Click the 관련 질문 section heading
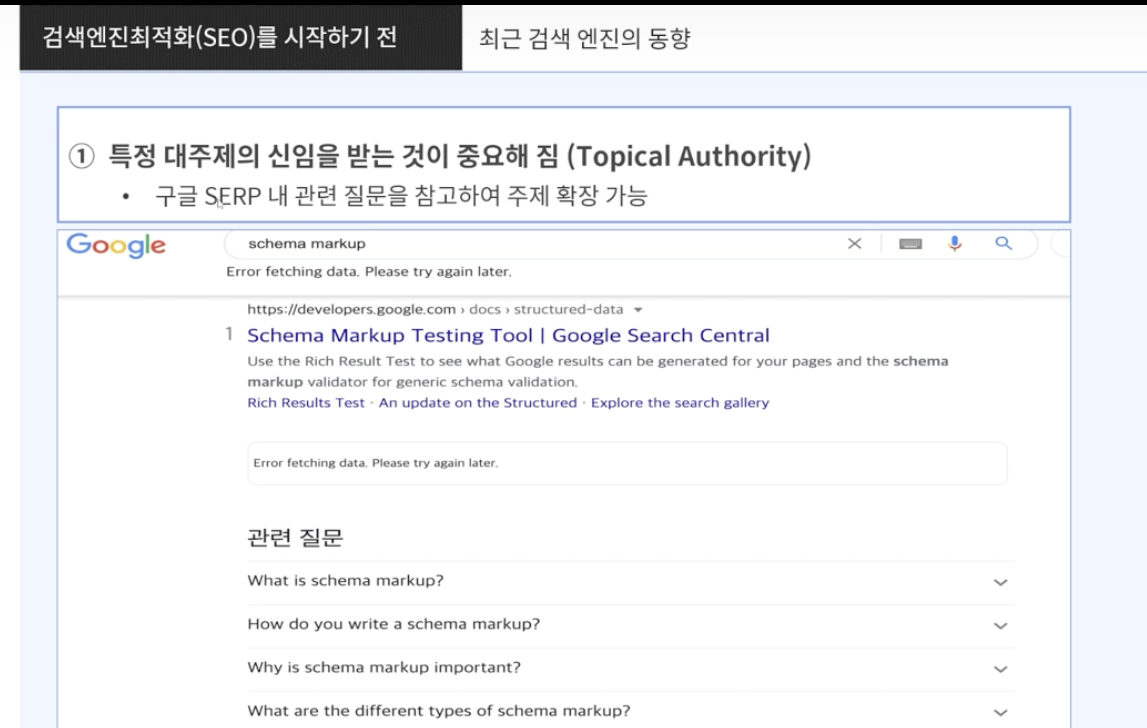This screenshot has width=1147, height=728. pos(295,538)
